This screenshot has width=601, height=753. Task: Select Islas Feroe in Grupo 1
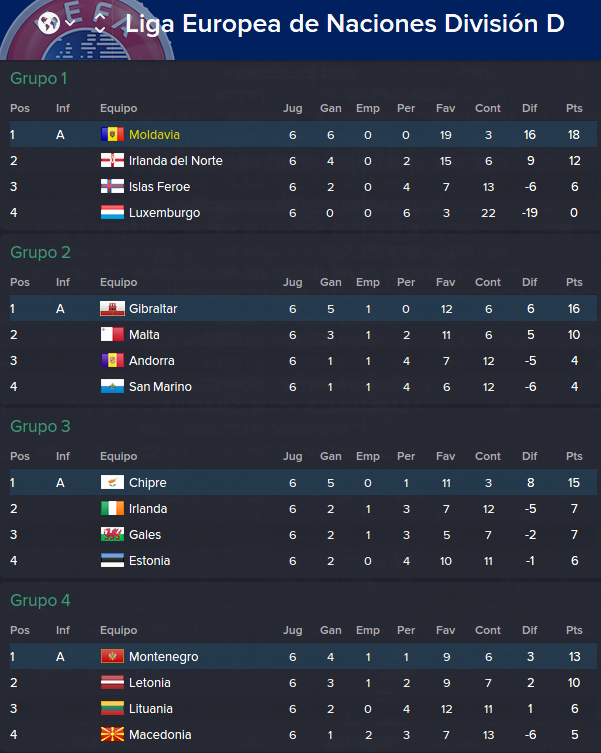[x=159, y=187]
